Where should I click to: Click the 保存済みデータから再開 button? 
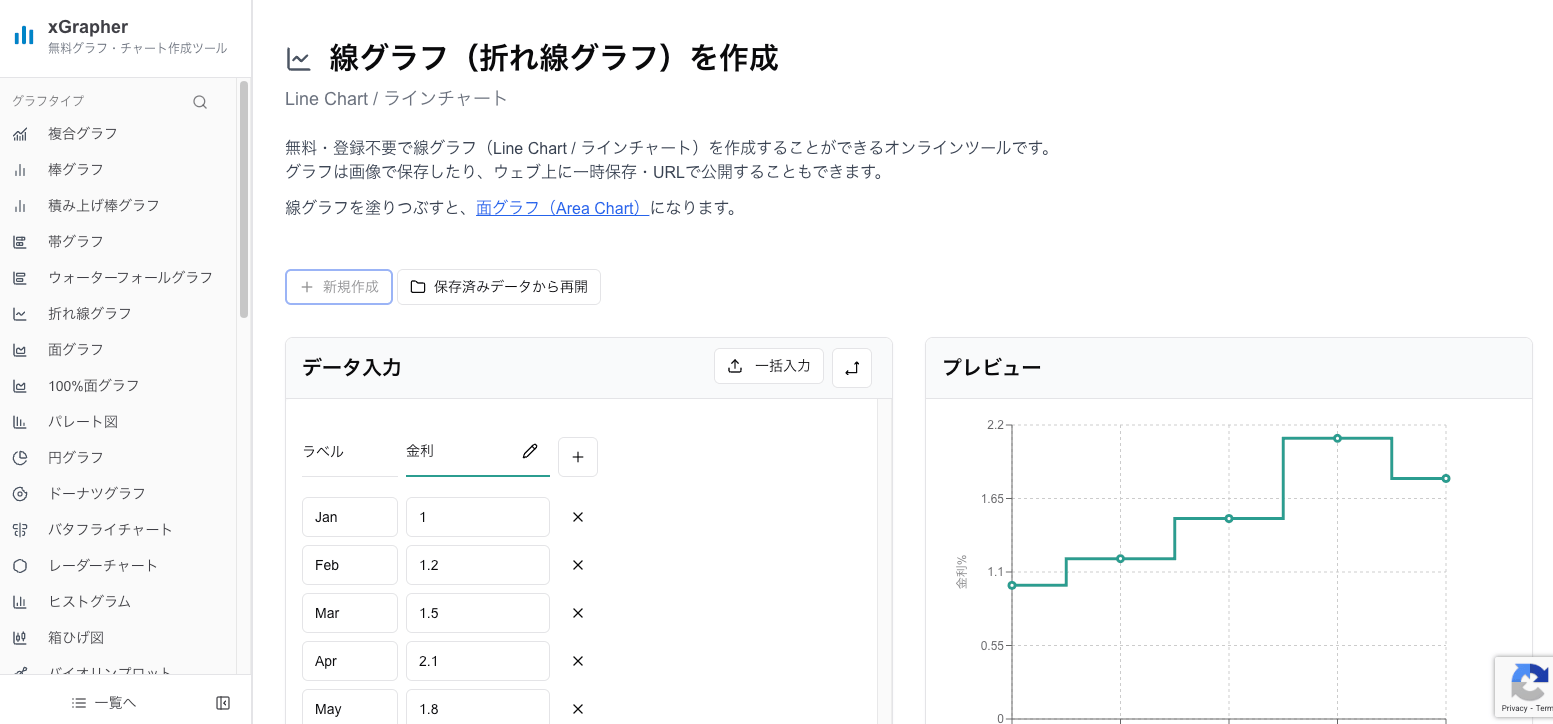coord(498,286)
